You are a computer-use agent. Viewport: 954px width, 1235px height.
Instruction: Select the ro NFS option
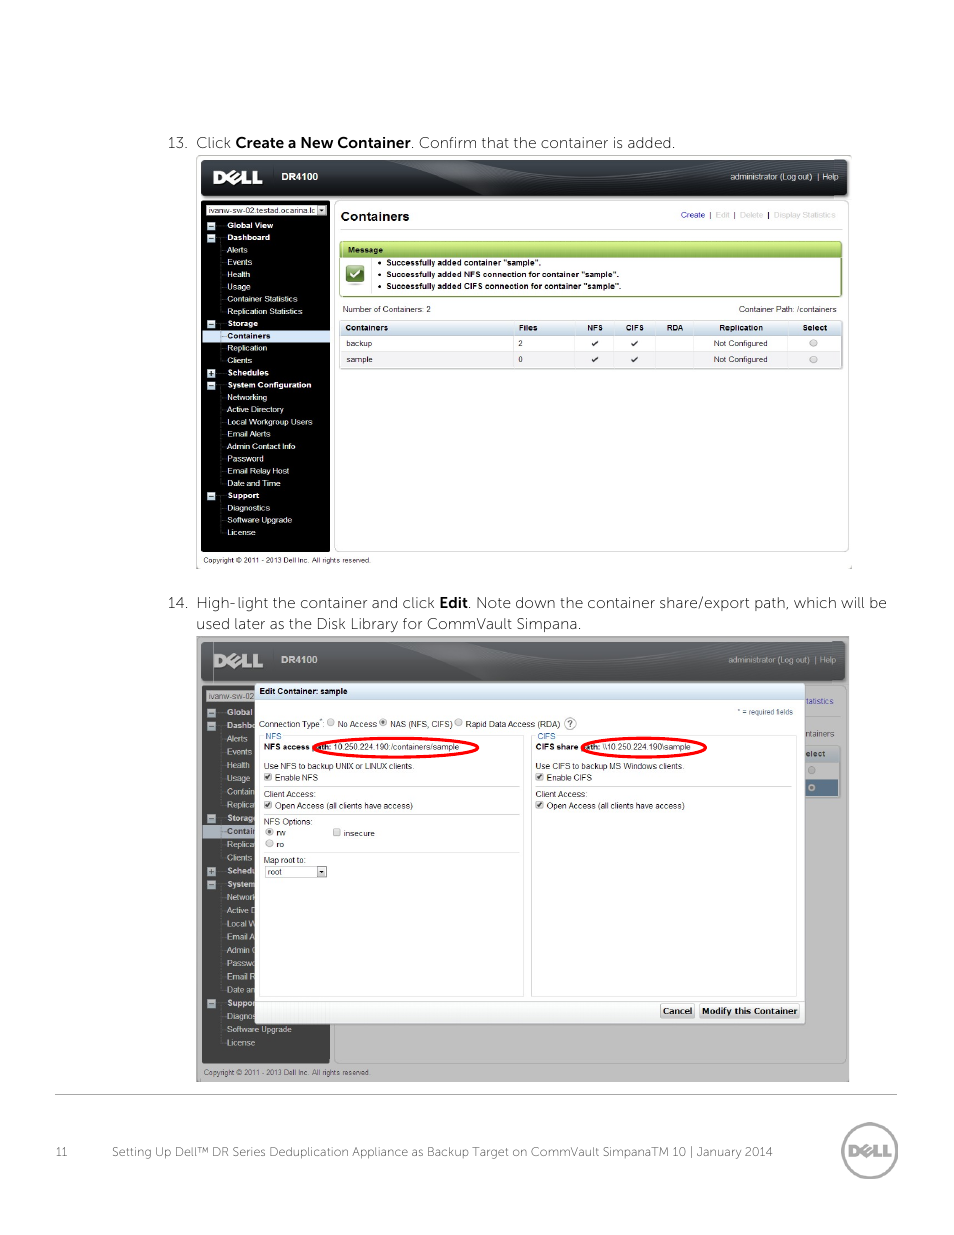click(x=269, y=844)
